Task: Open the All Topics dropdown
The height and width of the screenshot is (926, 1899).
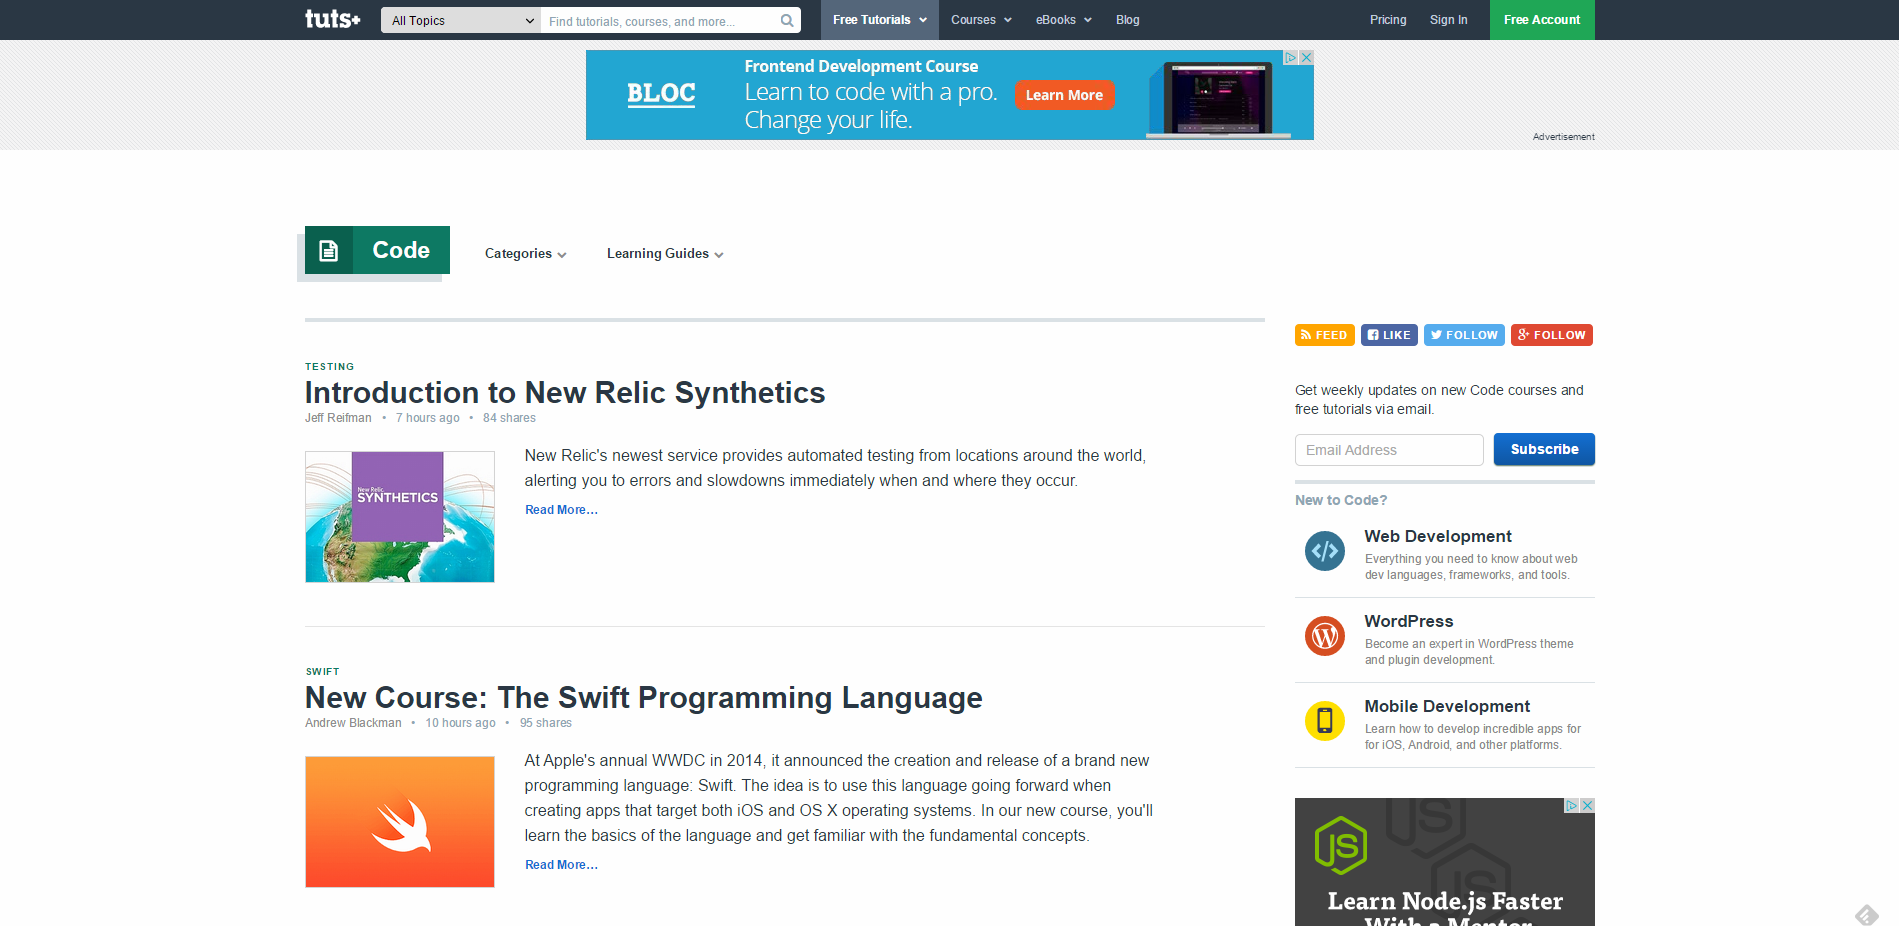Action: [x=461, y=20]
